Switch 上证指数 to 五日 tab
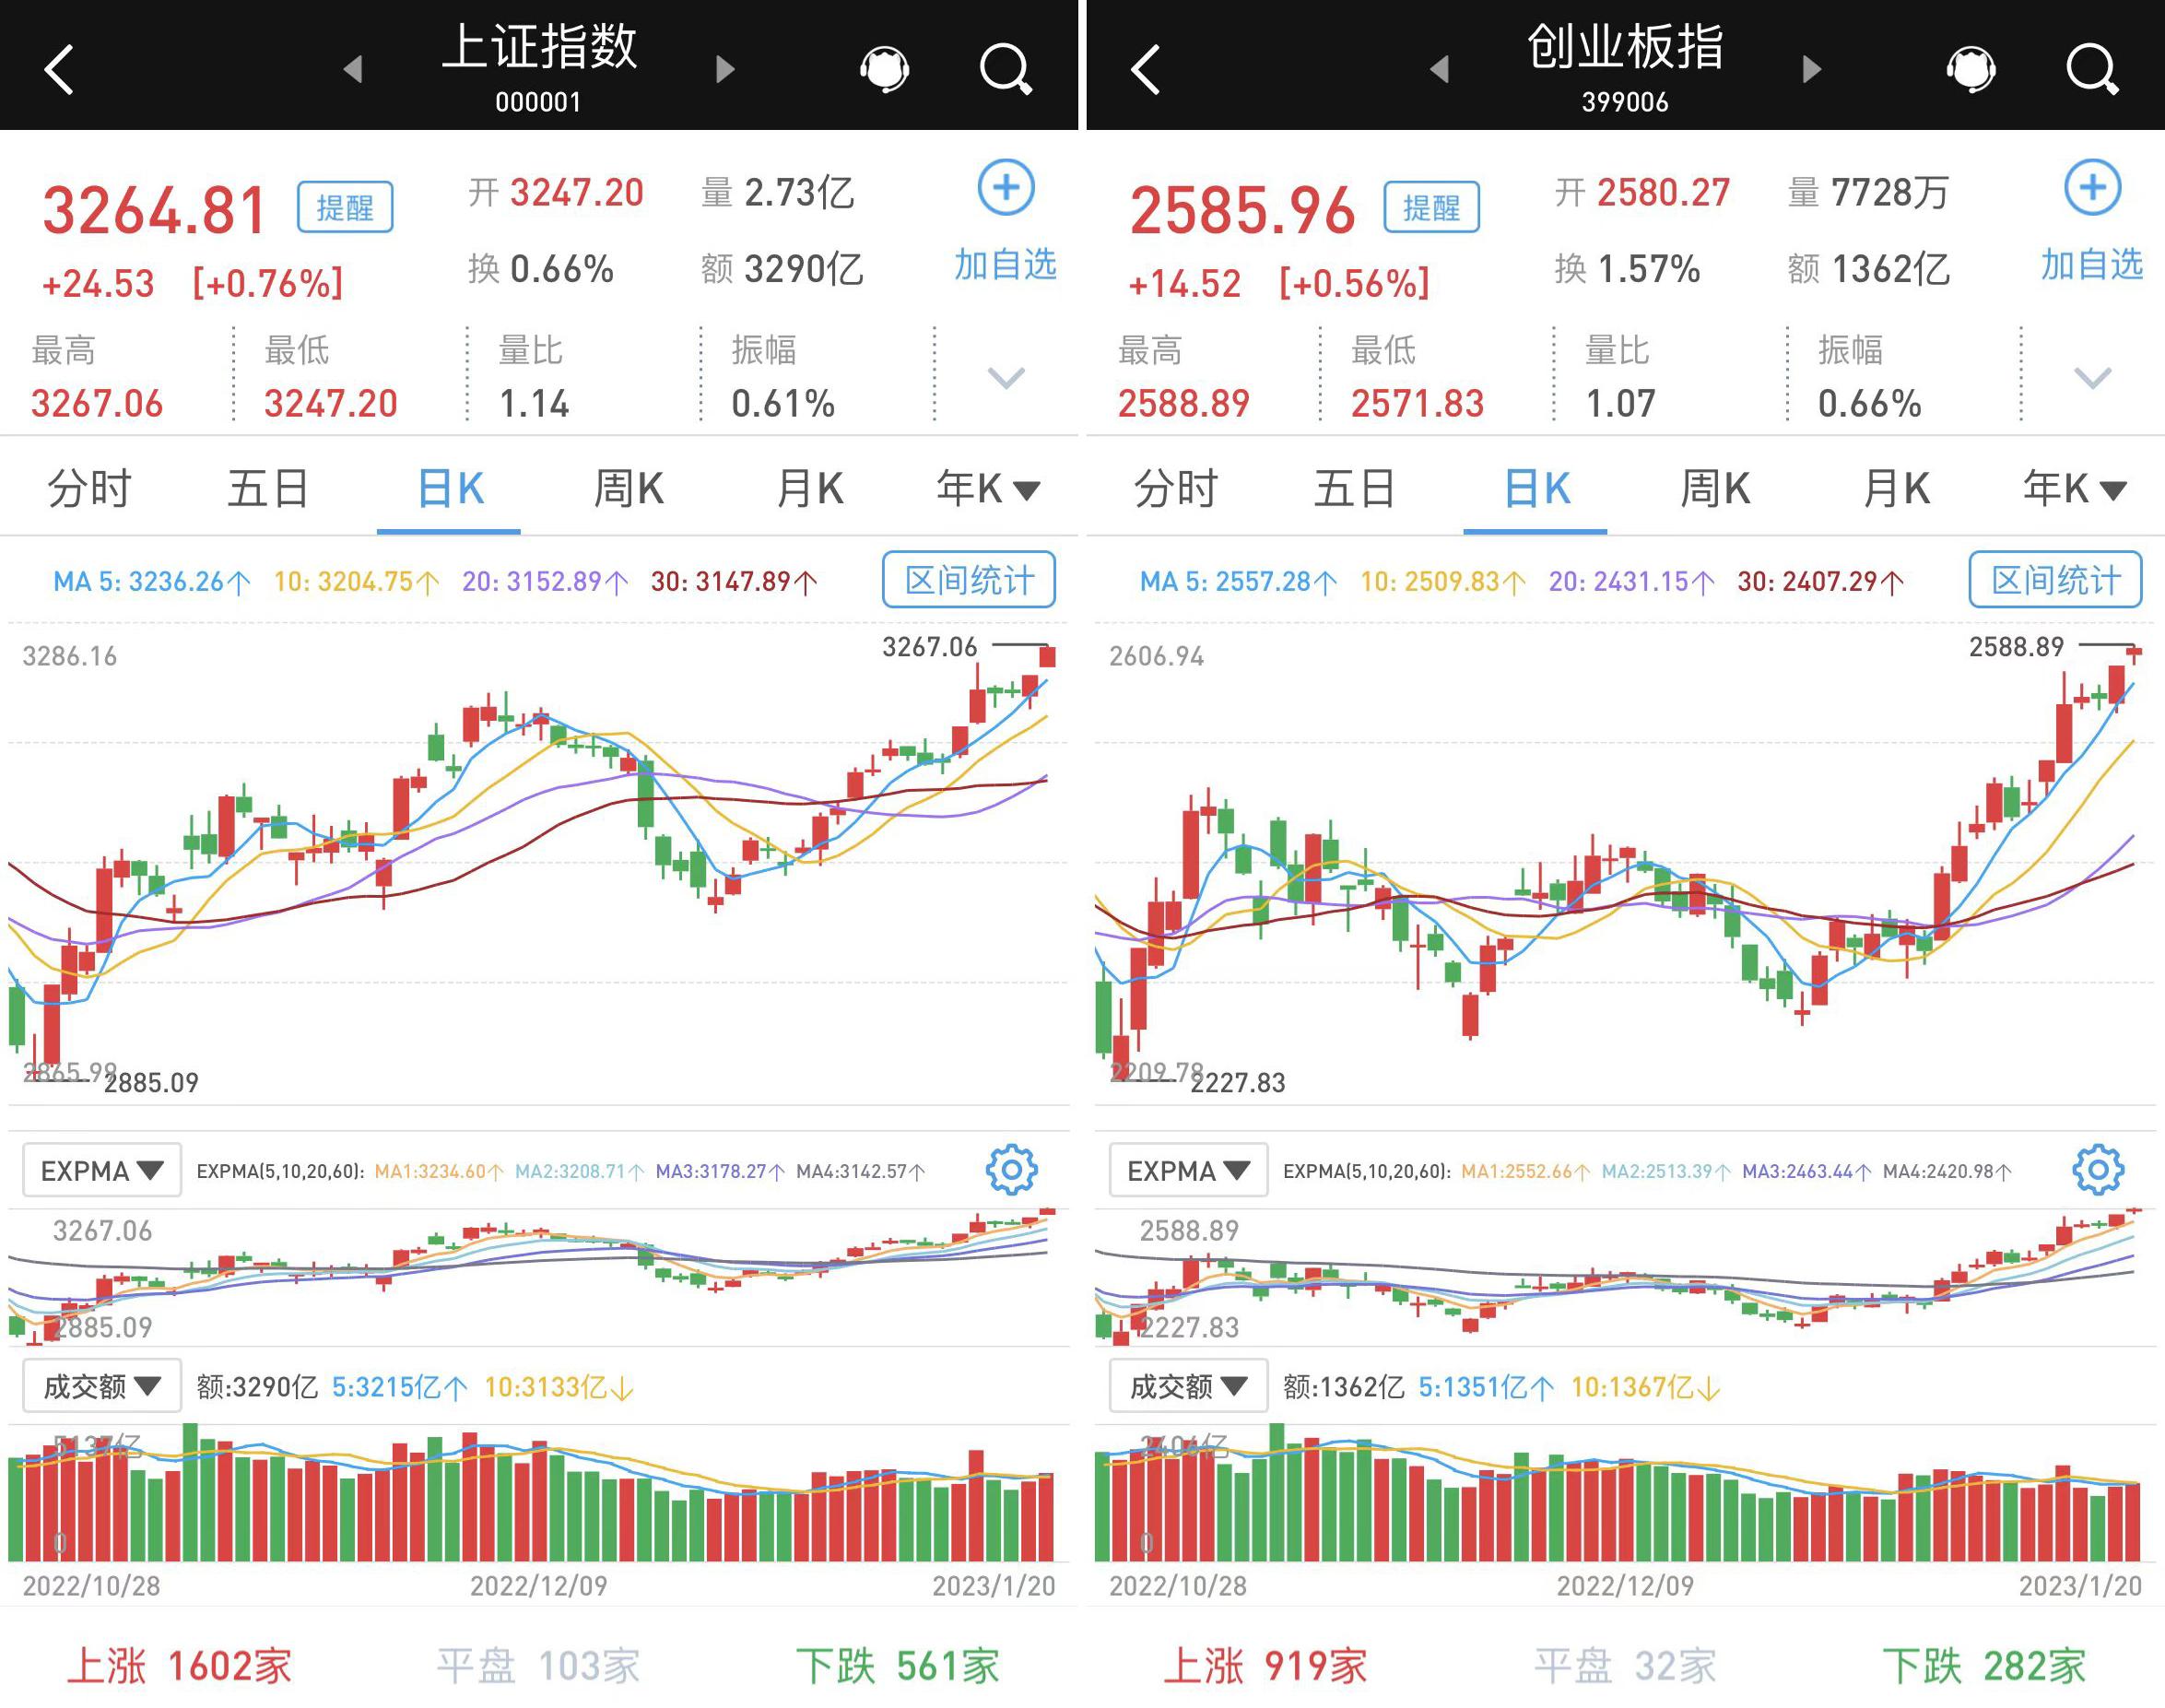This screenshot has width=2165, height=1708. [x=268, y=489]
